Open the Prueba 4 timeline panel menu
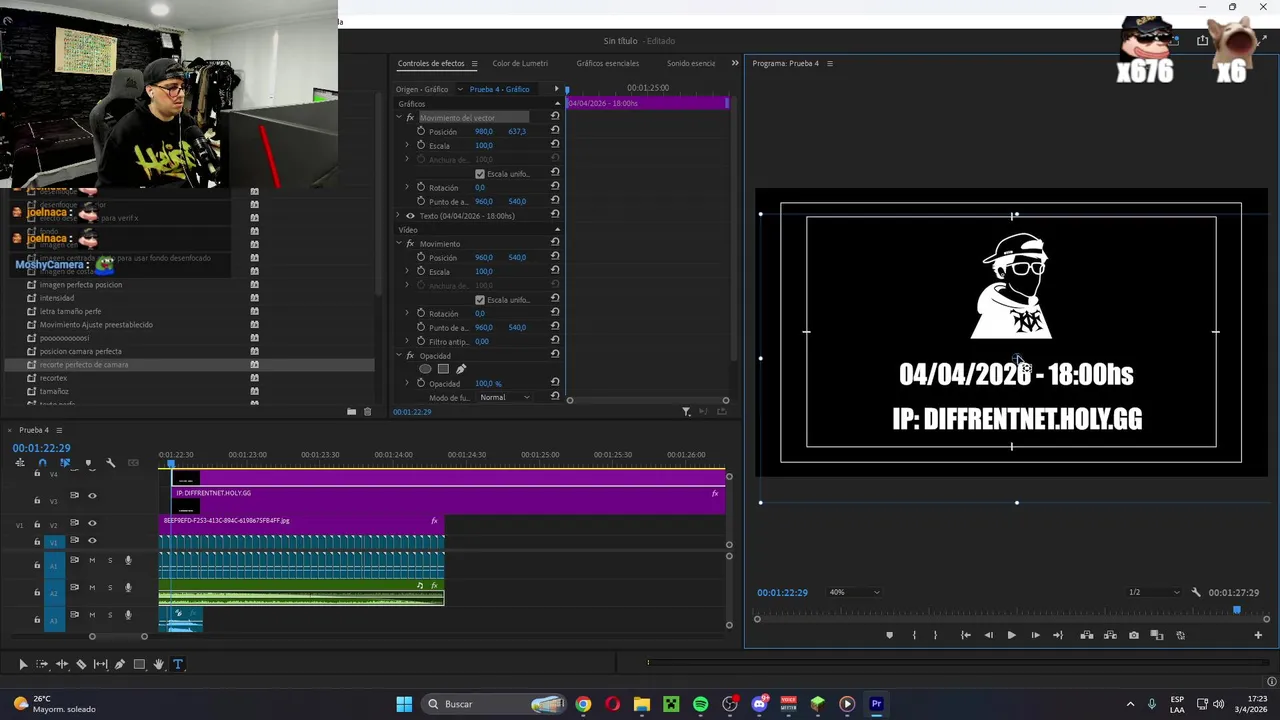Viewport: 1280px width, 720px height. pos(59,430)
